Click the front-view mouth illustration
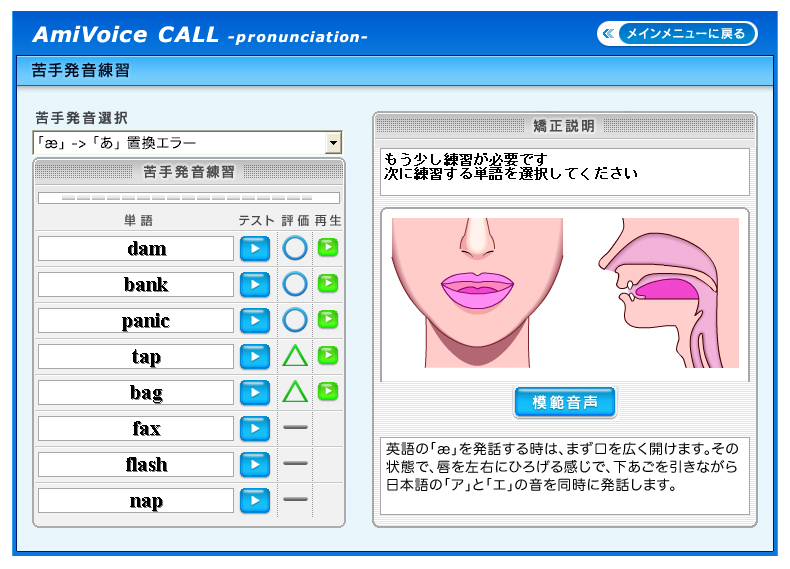 [477, 292]
